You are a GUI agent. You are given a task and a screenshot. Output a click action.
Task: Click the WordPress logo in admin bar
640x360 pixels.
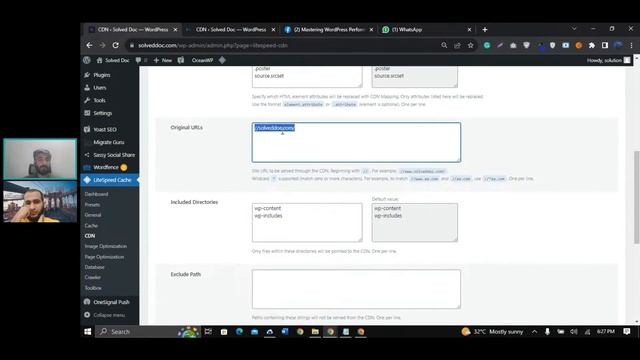[x=87, y=60]
